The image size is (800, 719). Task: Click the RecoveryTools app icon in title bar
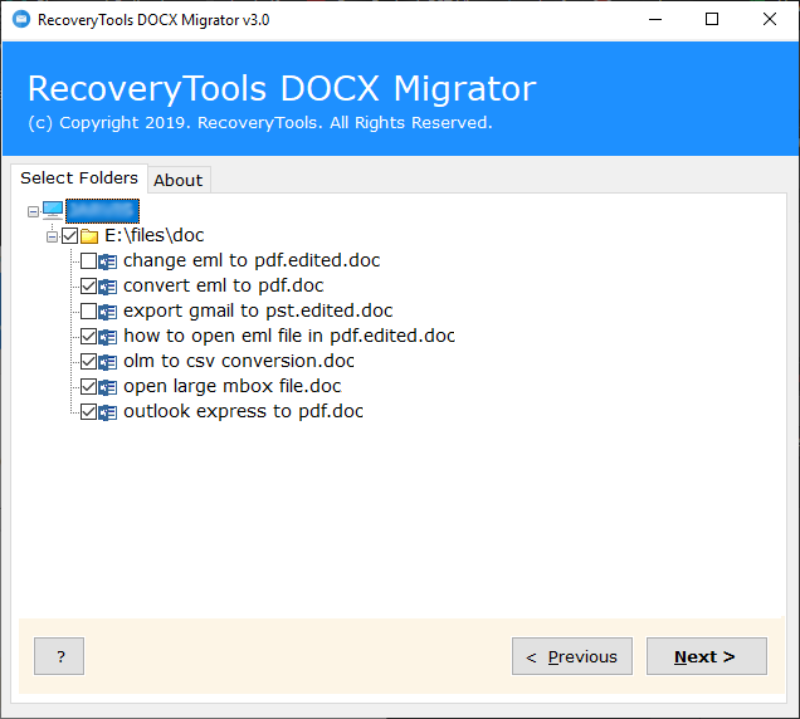pyautogui.click(x=21, y=19)
